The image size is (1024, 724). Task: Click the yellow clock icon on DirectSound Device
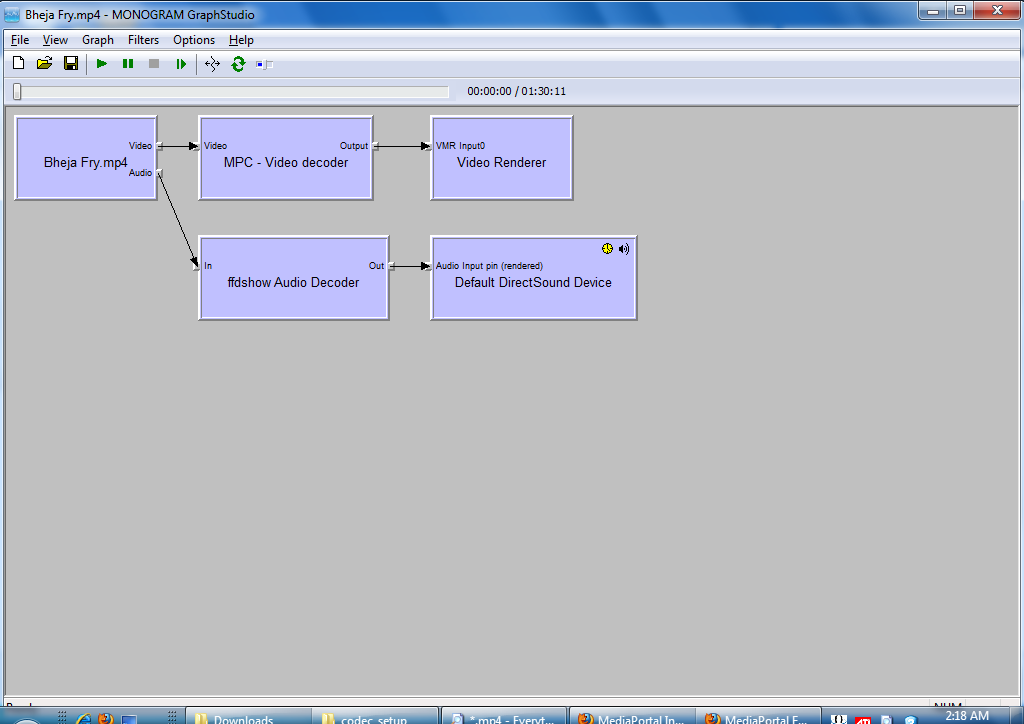coord(607,248)
